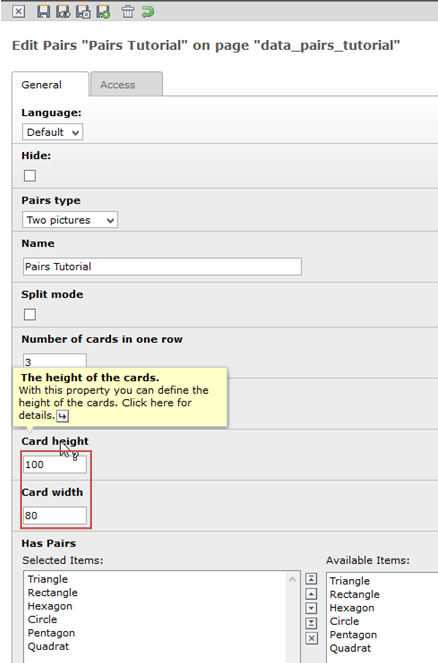
Task: Delete the record with the trash icon
Action: click(128, 11)
